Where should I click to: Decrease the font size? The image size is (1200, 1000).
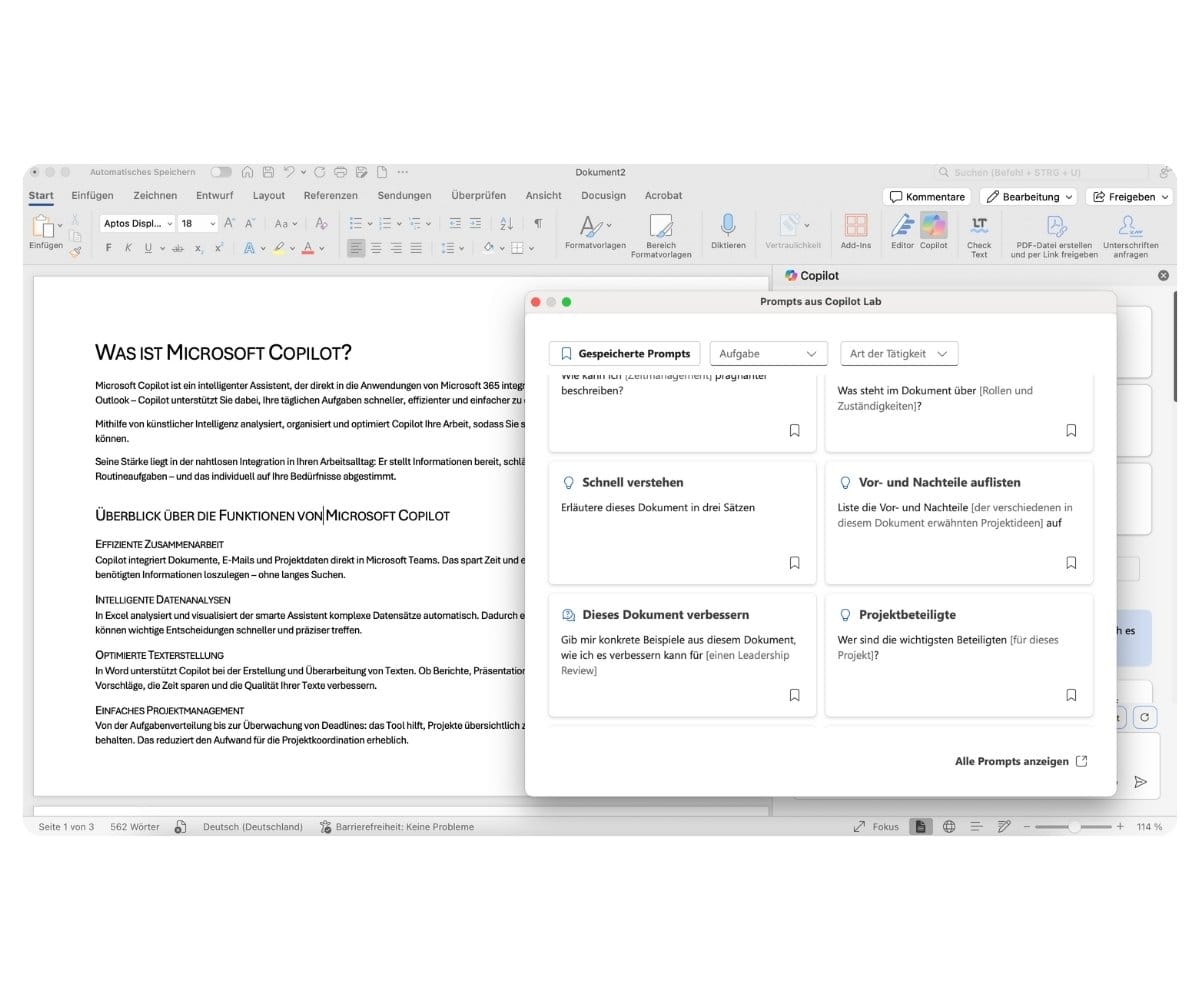250,224
